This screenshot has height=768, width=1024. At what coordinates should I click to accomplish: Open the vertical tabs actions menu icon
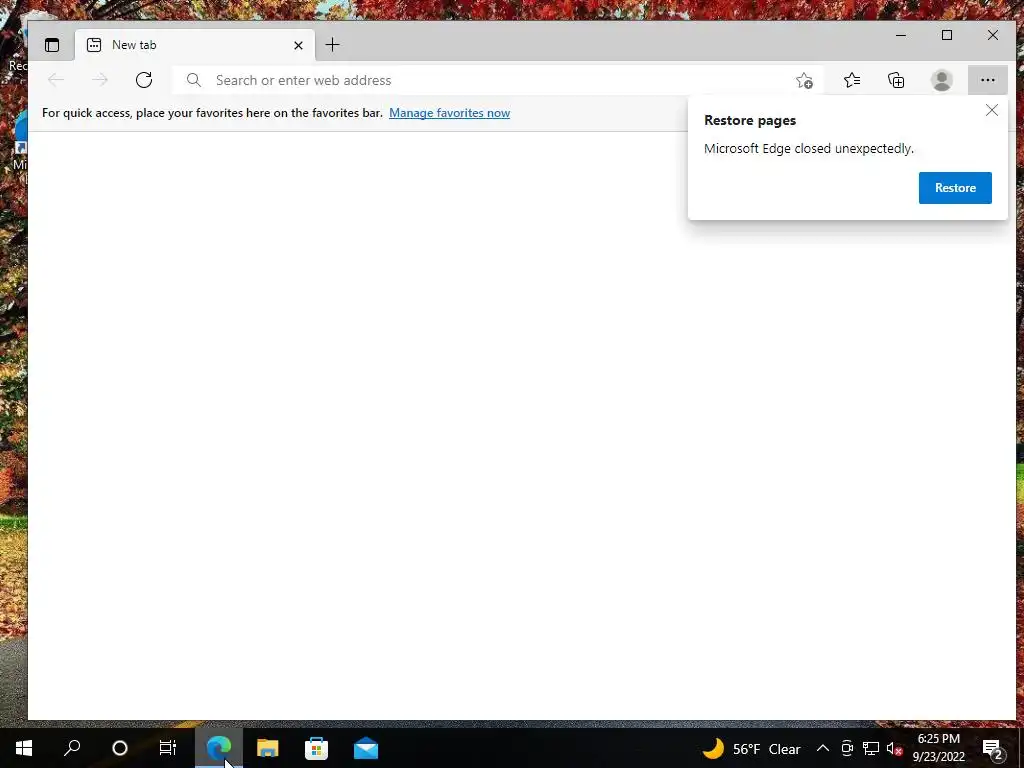click(x=52, y=44)
